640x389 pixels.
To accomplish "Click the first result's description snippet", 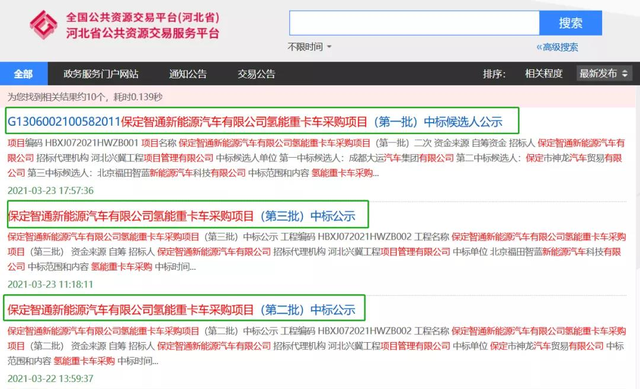I will point(316,158).
